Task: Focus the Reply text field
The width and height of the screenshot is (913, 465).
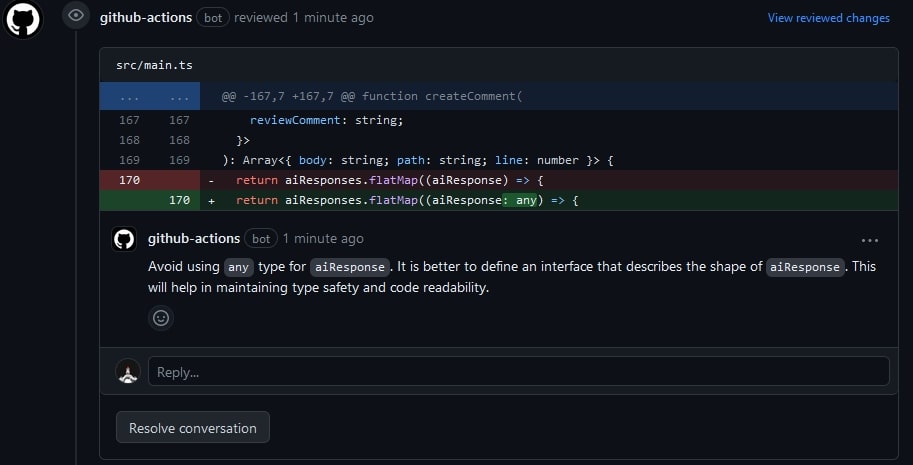Action: coord(518,372)
